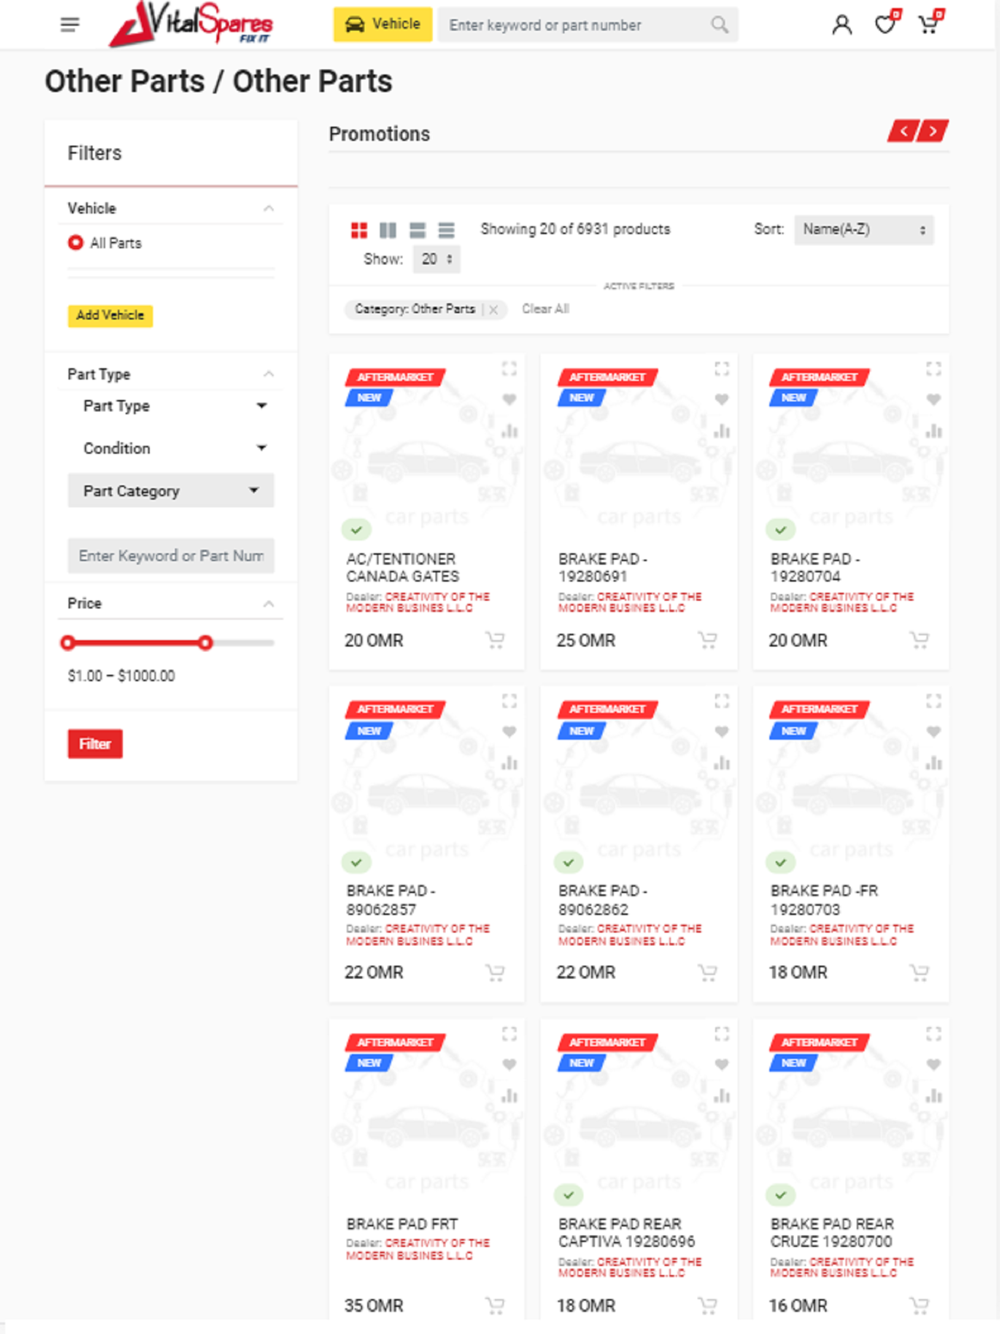
Task: Add BRAKE PAD - 89062862 to cart
Action: [x=707, y=972]
